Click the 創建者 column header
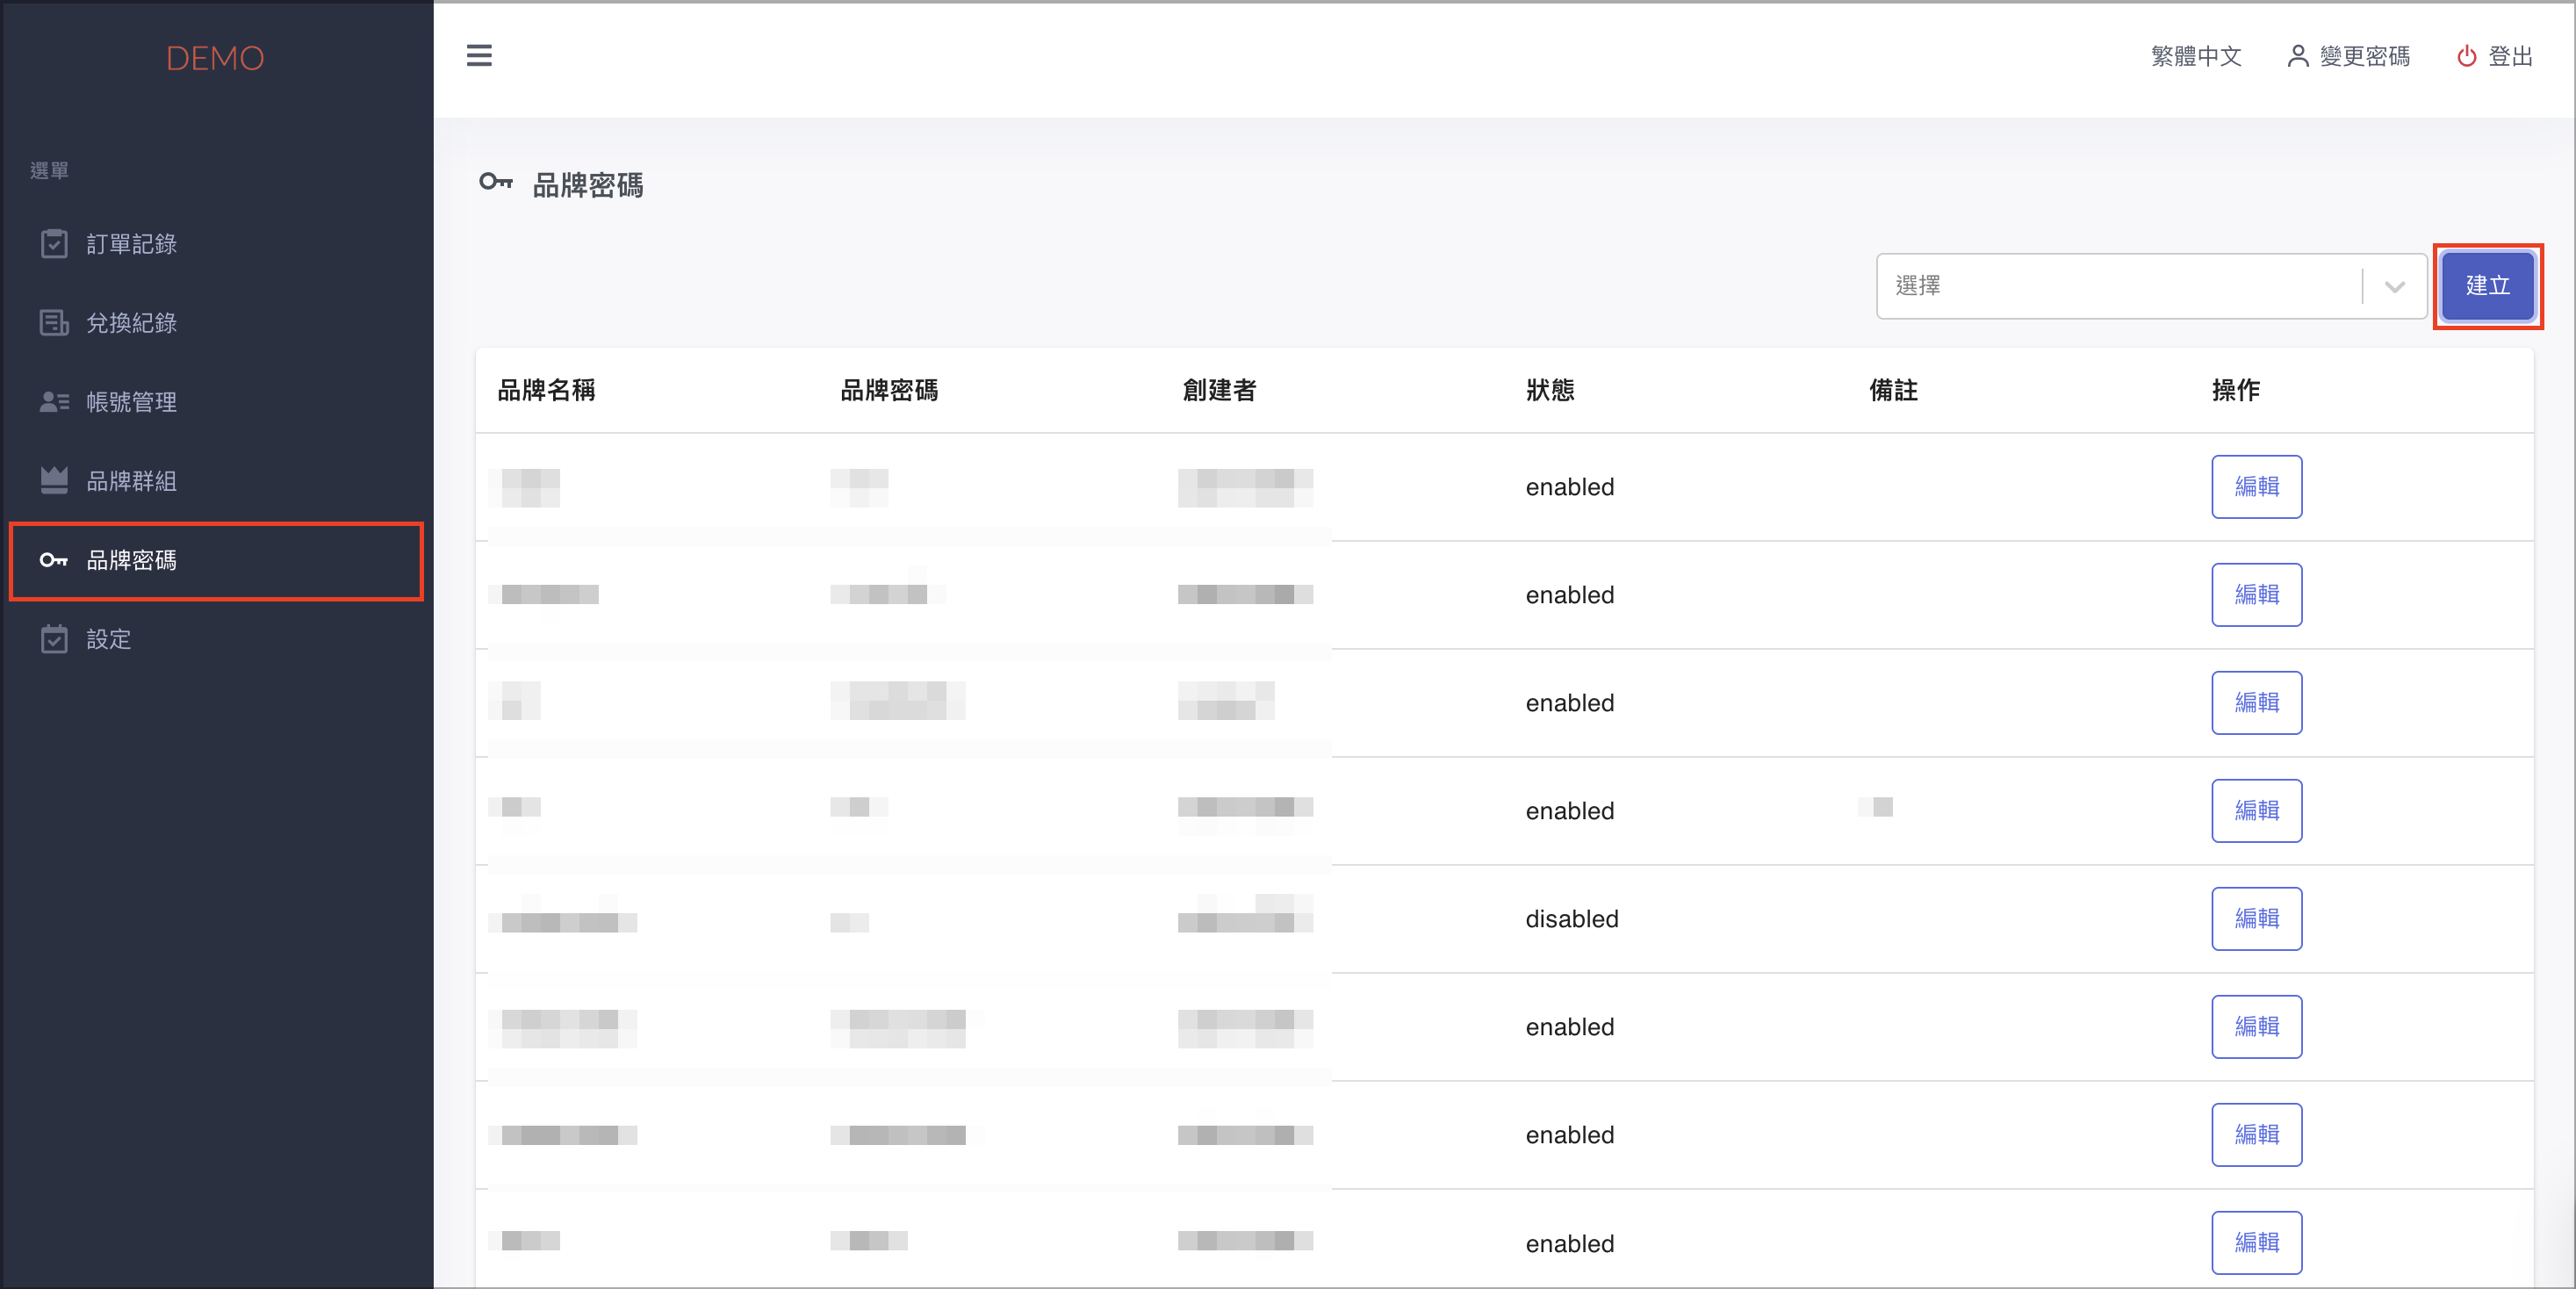Screen dimensions: 2576x1289 coord(1219,390)
